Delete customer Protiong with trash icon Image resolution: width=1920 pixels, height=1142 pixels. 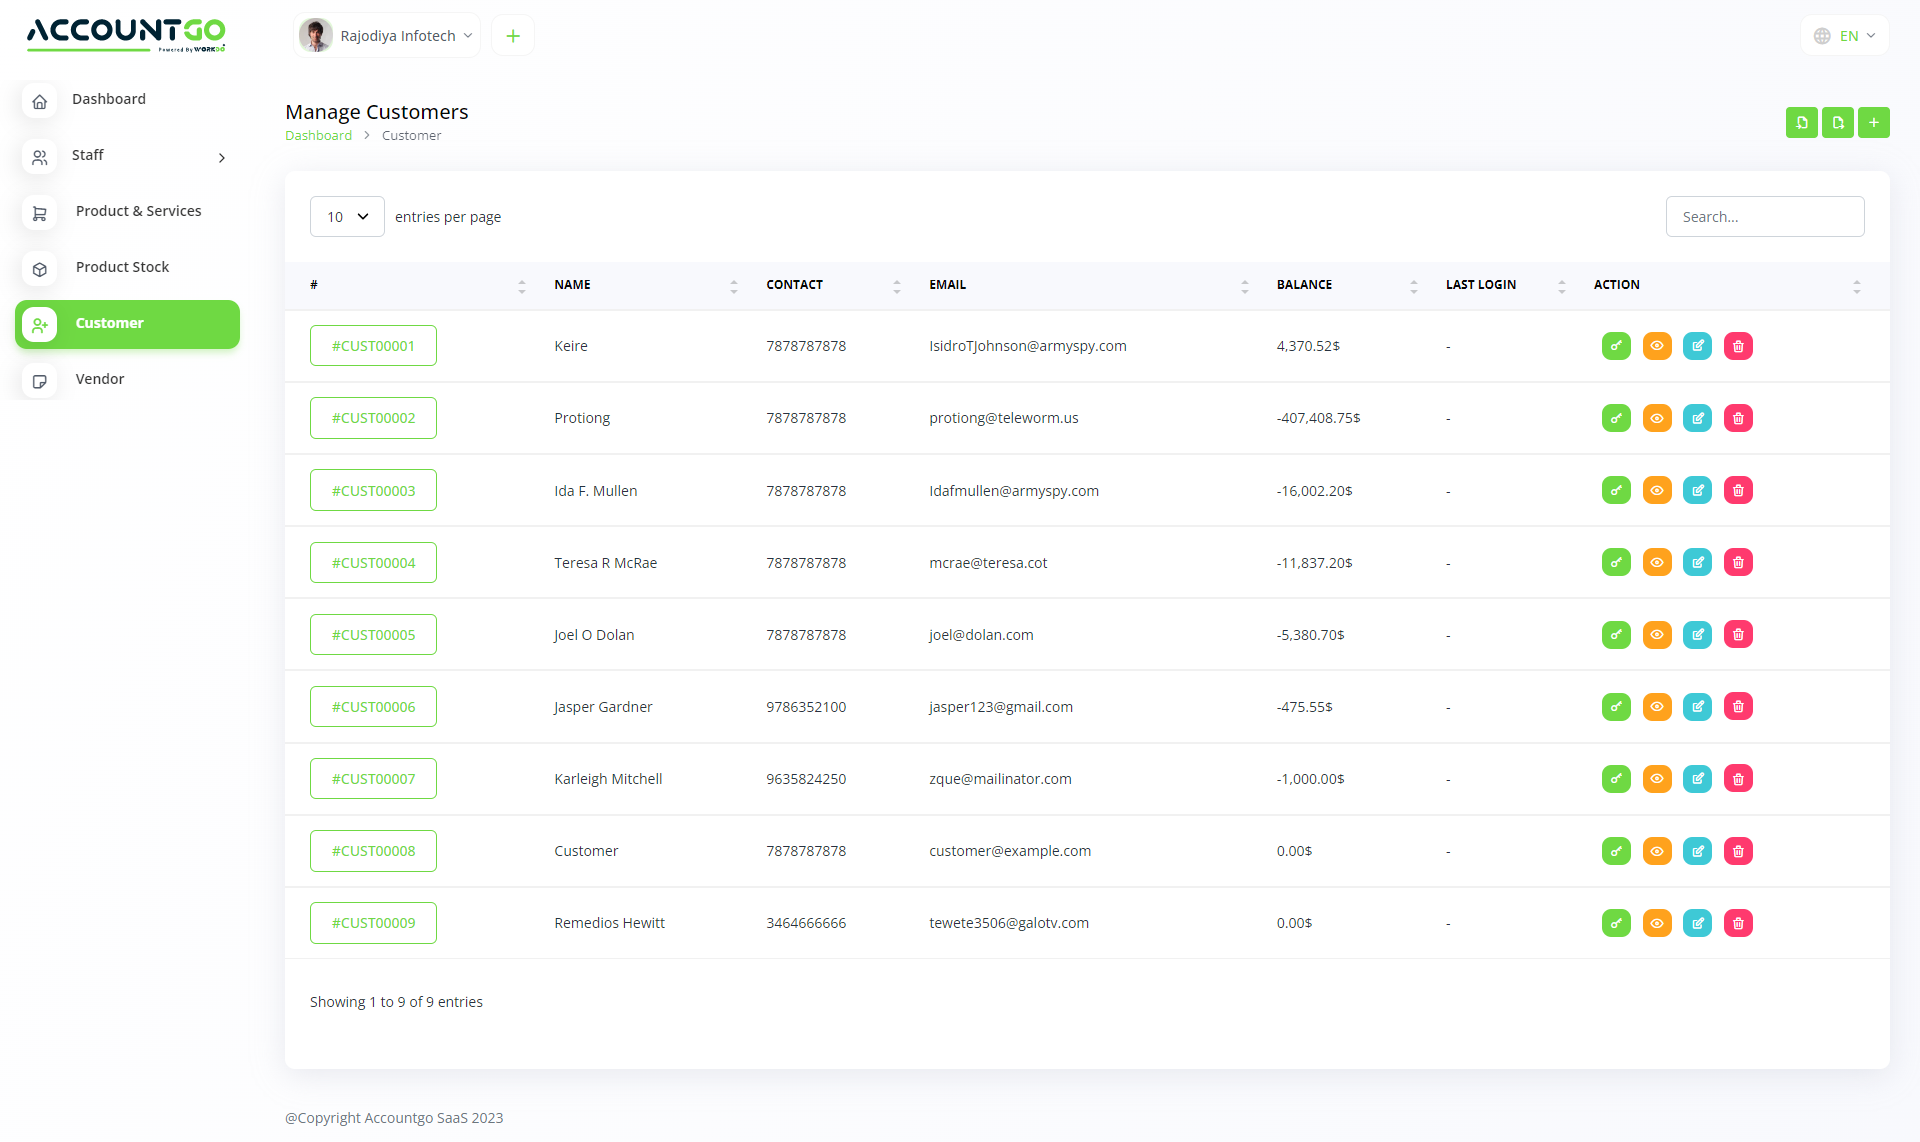click(x=1738, y=418)
